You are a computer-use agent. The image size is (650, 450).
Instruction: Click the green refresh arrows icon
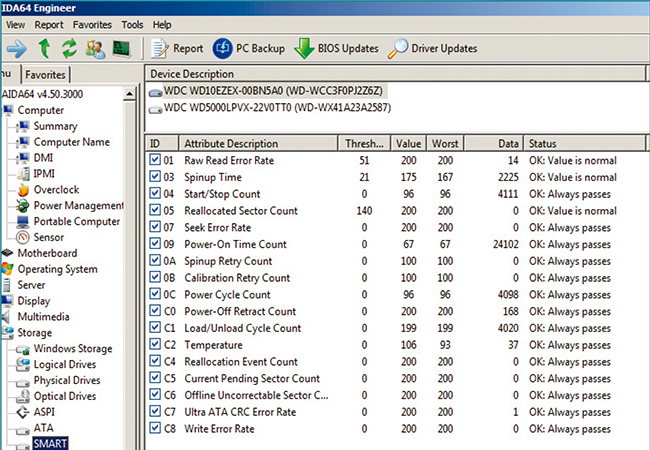coord(70,48)
